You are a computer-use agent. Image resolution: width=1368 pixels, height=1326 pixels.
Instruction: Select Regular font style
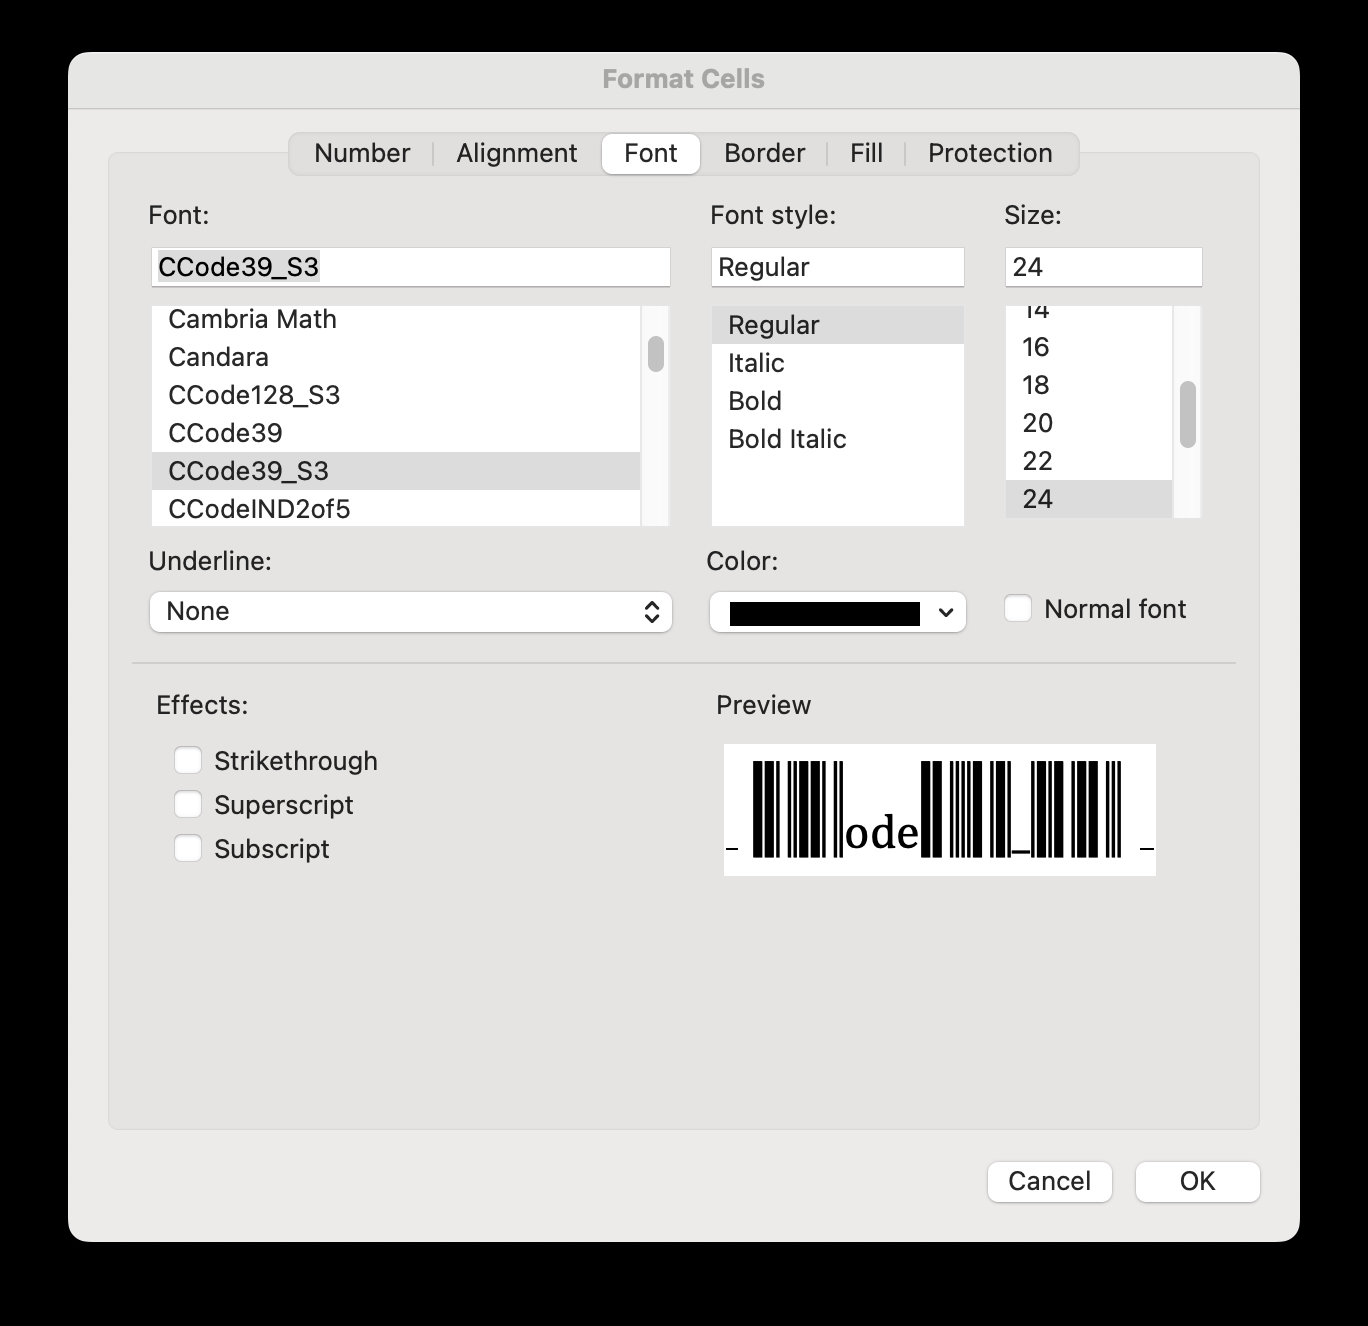click(x=837, y=325)
